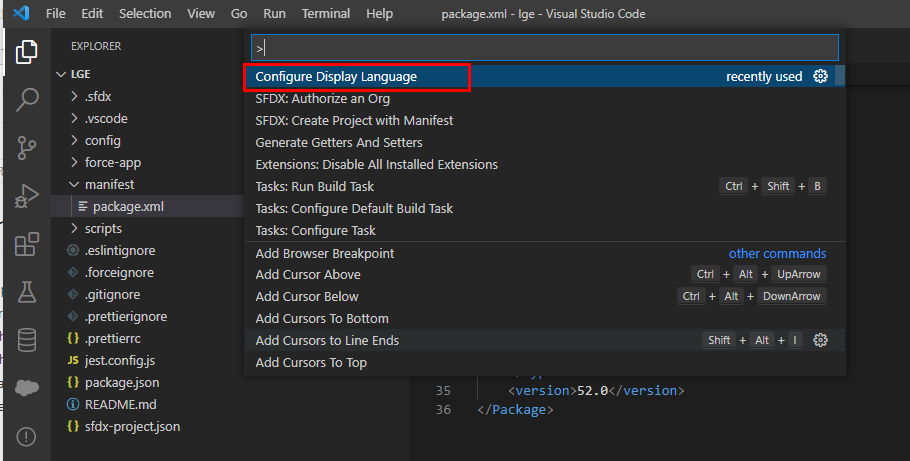Open the database icon in activity bar
The width and height of the screenshot is (910, 461).
27,340
